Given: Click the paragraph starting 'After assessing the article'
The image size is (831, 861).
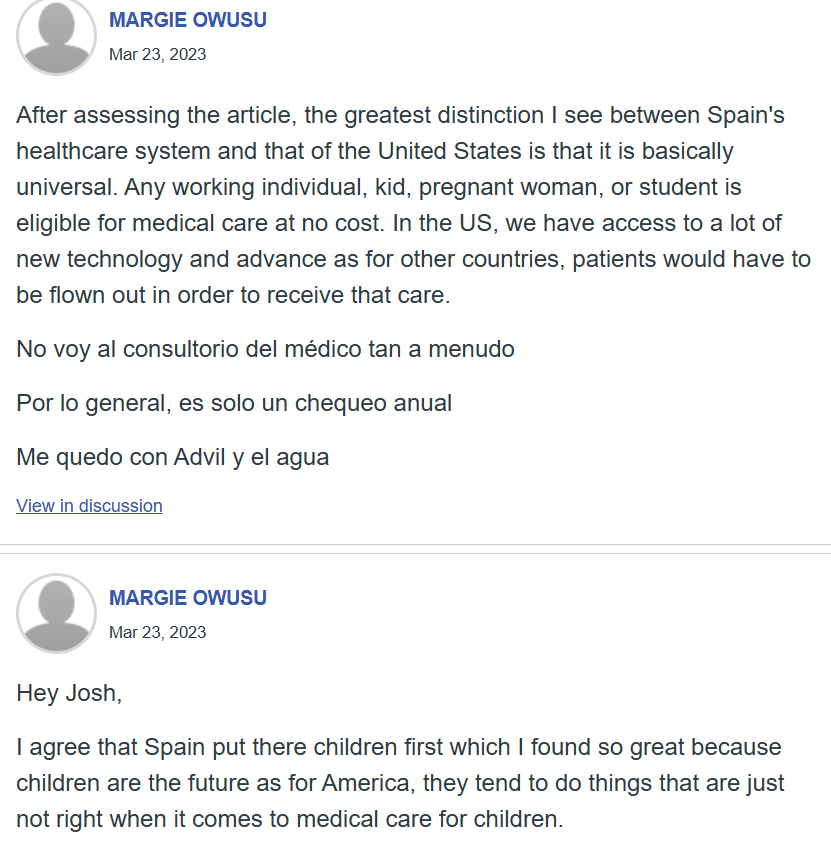Looking at the screenshot, I should coord(400,205).
